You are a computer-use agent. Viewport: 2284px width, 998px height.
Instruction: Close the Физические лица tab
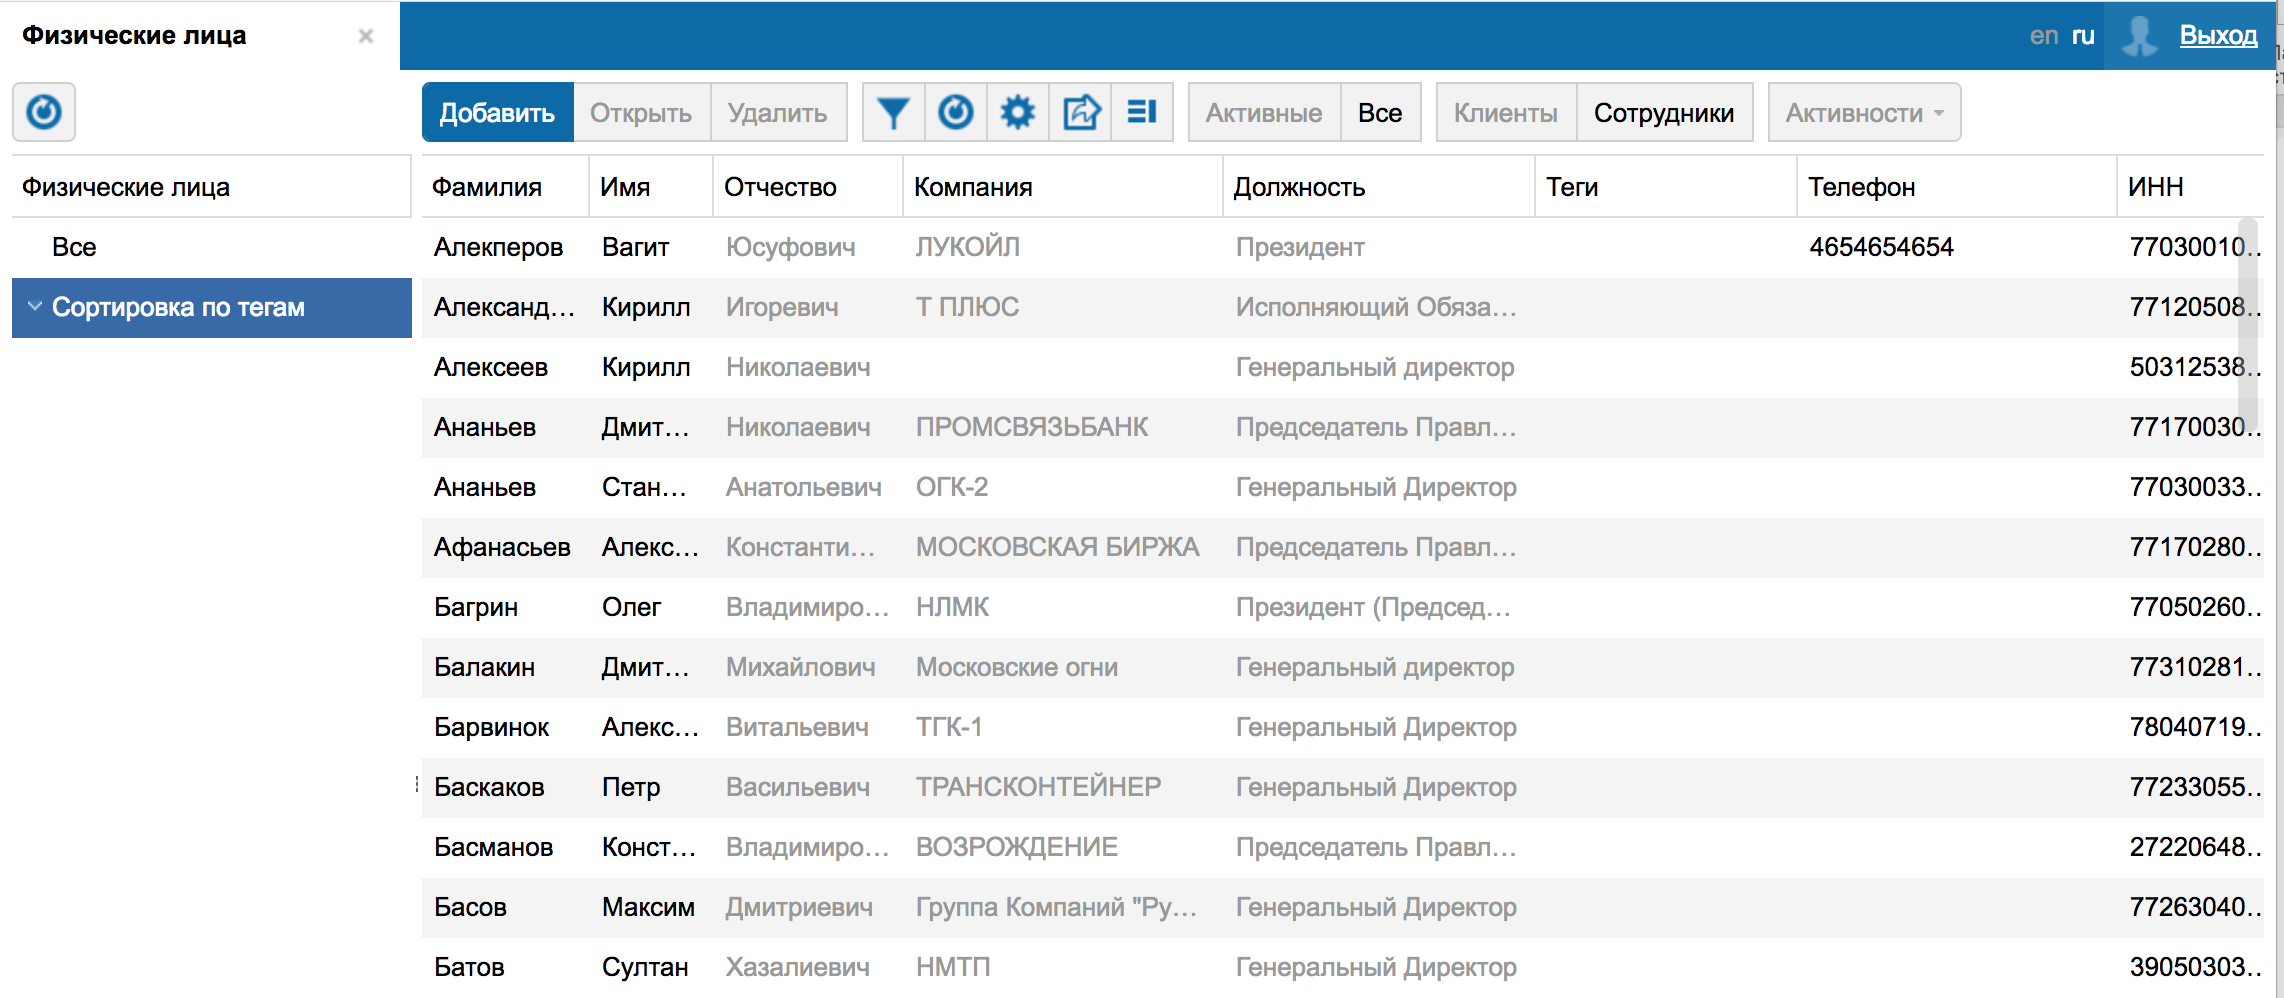[366, 36]
